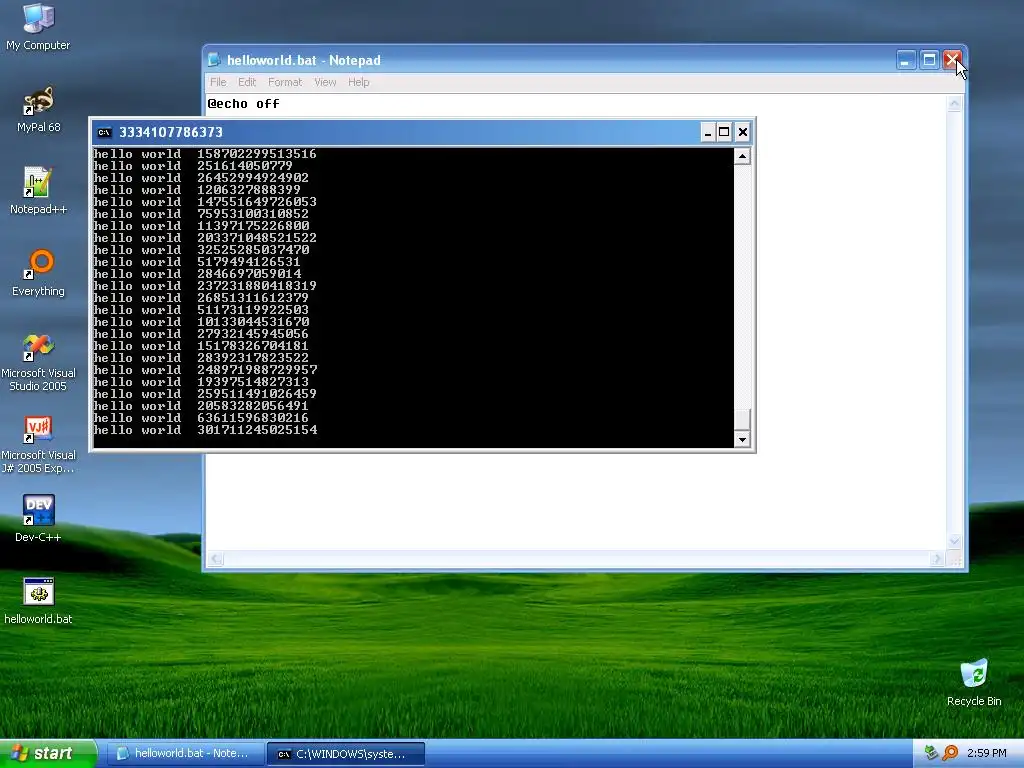Click the console line ending 259511491026459
This screenshot has height=768, width=1024.
[x=205, y=394]
